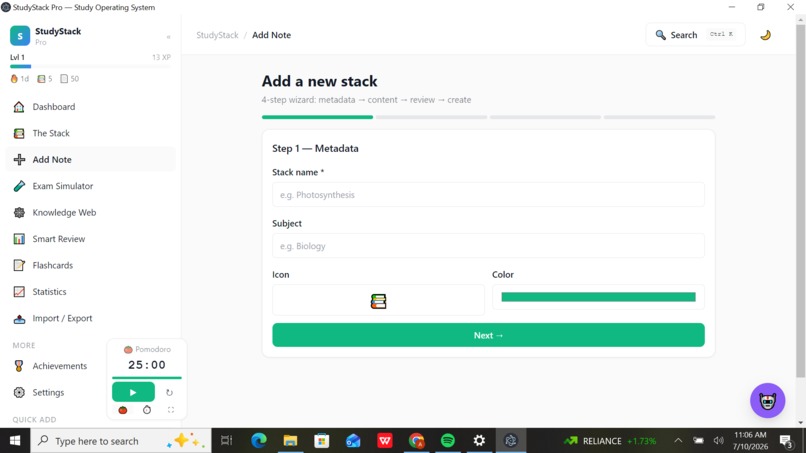Click the Flashcards notepad icon
Screen dimensions: 806x453
(x=19, y=265)
